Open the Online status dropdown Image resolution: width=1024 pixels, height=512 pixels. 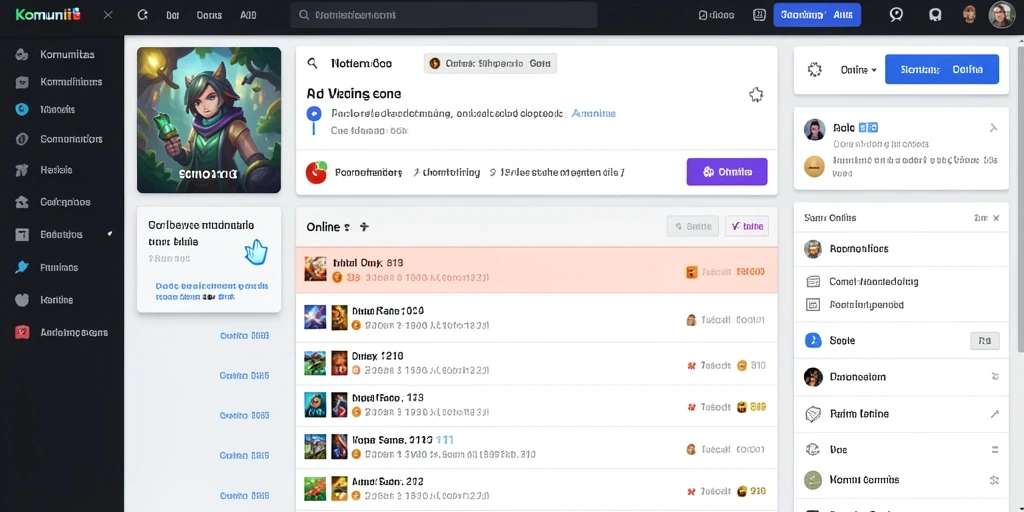click(858, 70)
